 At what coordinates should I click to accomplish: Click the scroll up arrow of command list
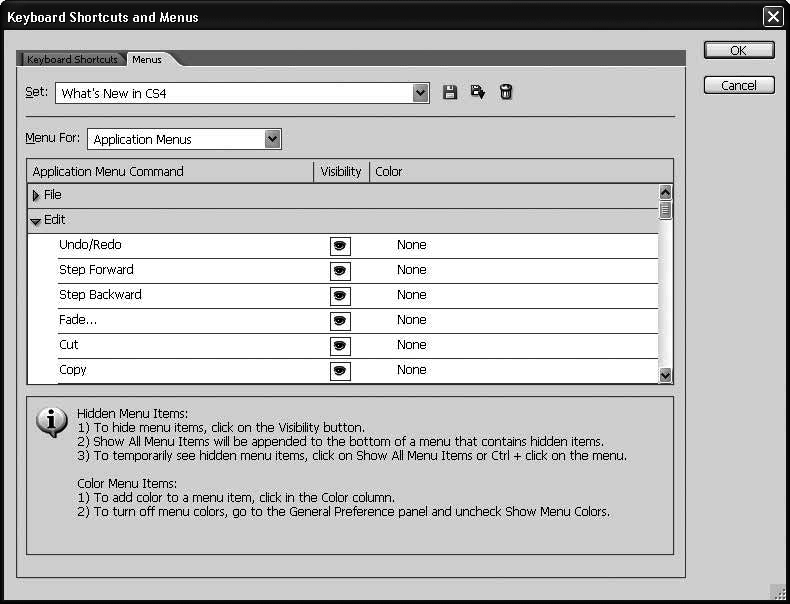[665, 192]
